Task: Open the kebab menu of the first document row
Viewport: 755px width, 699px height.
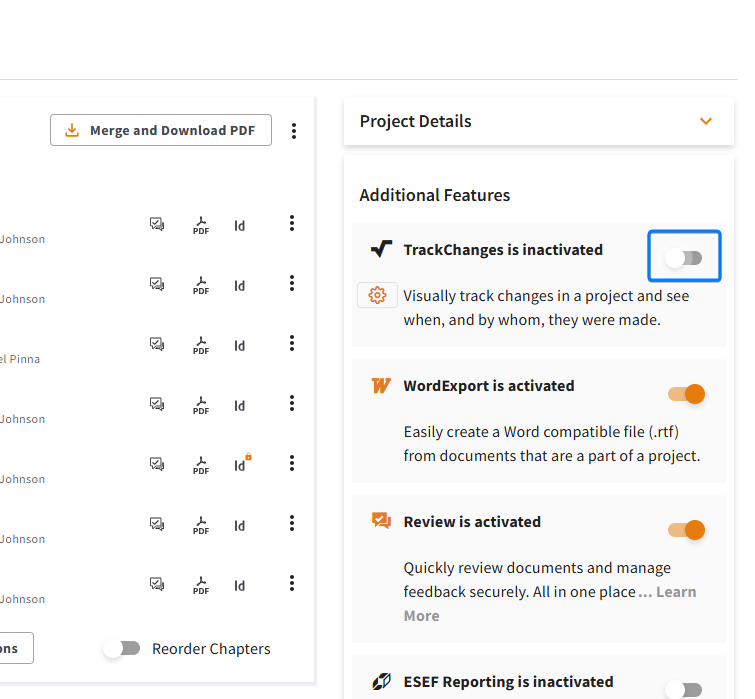Action: [292, 223]
